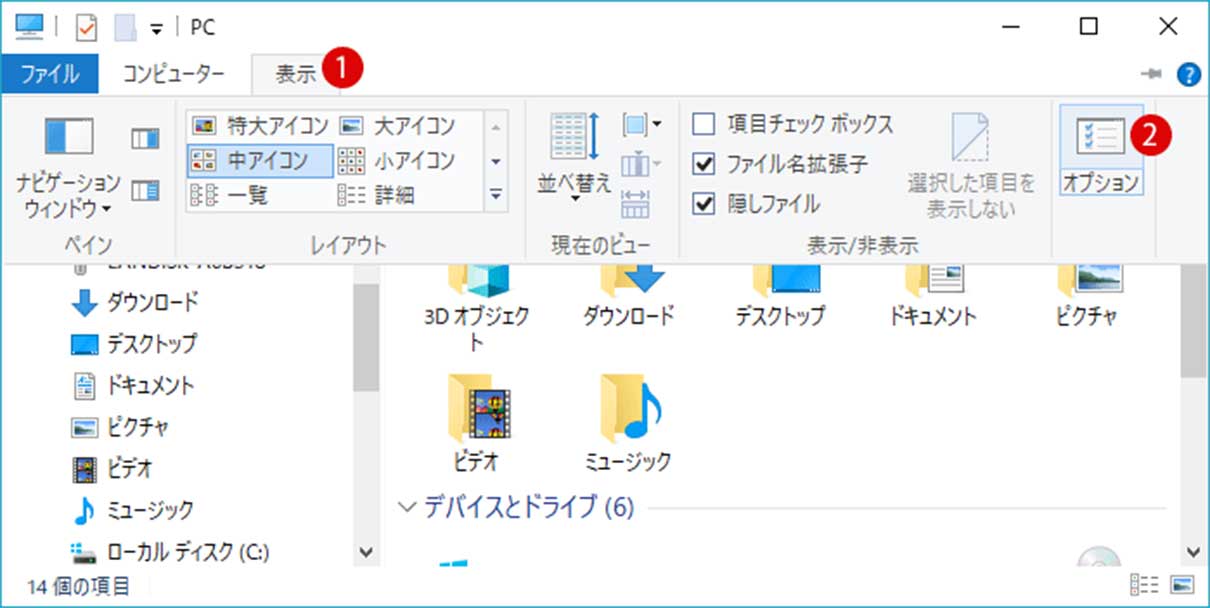This screenshot has height=608, width=1210.
Task: Open the ナビゲーション ウィンドウ menu
Action: pyautogui.click(x=68, y=165)
